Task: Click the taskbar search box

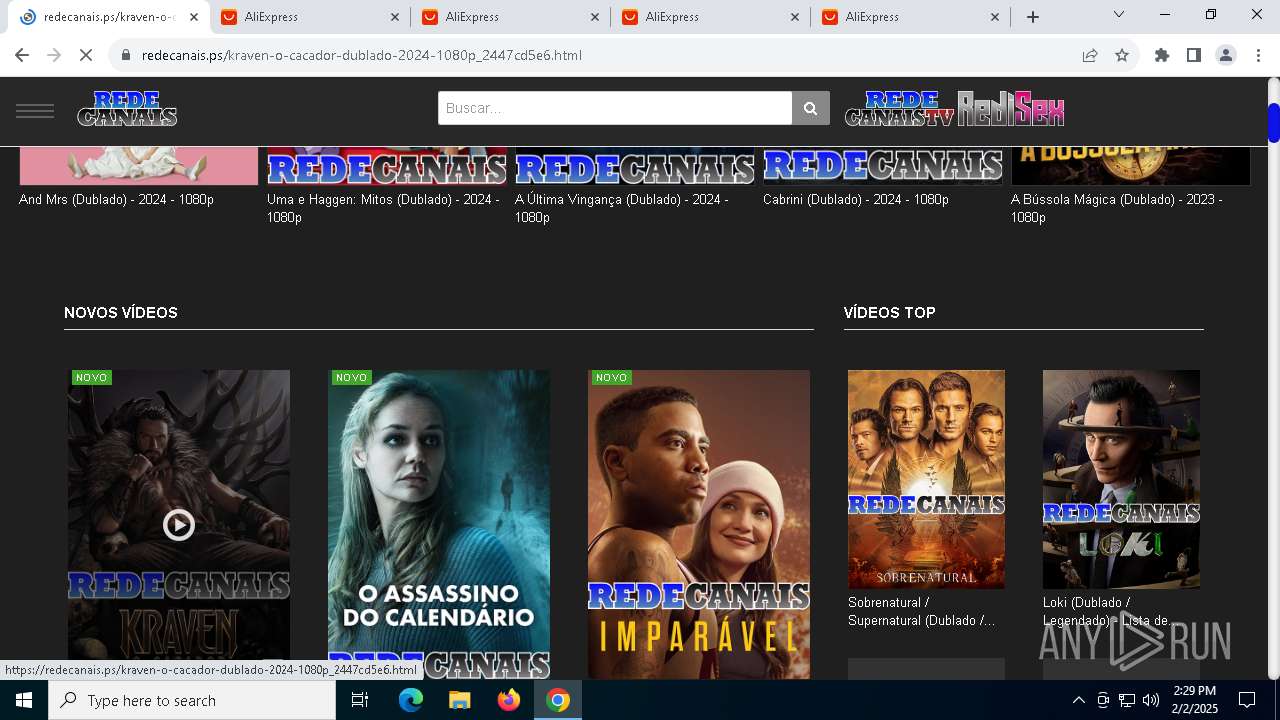Action: [x=192, y=700]
